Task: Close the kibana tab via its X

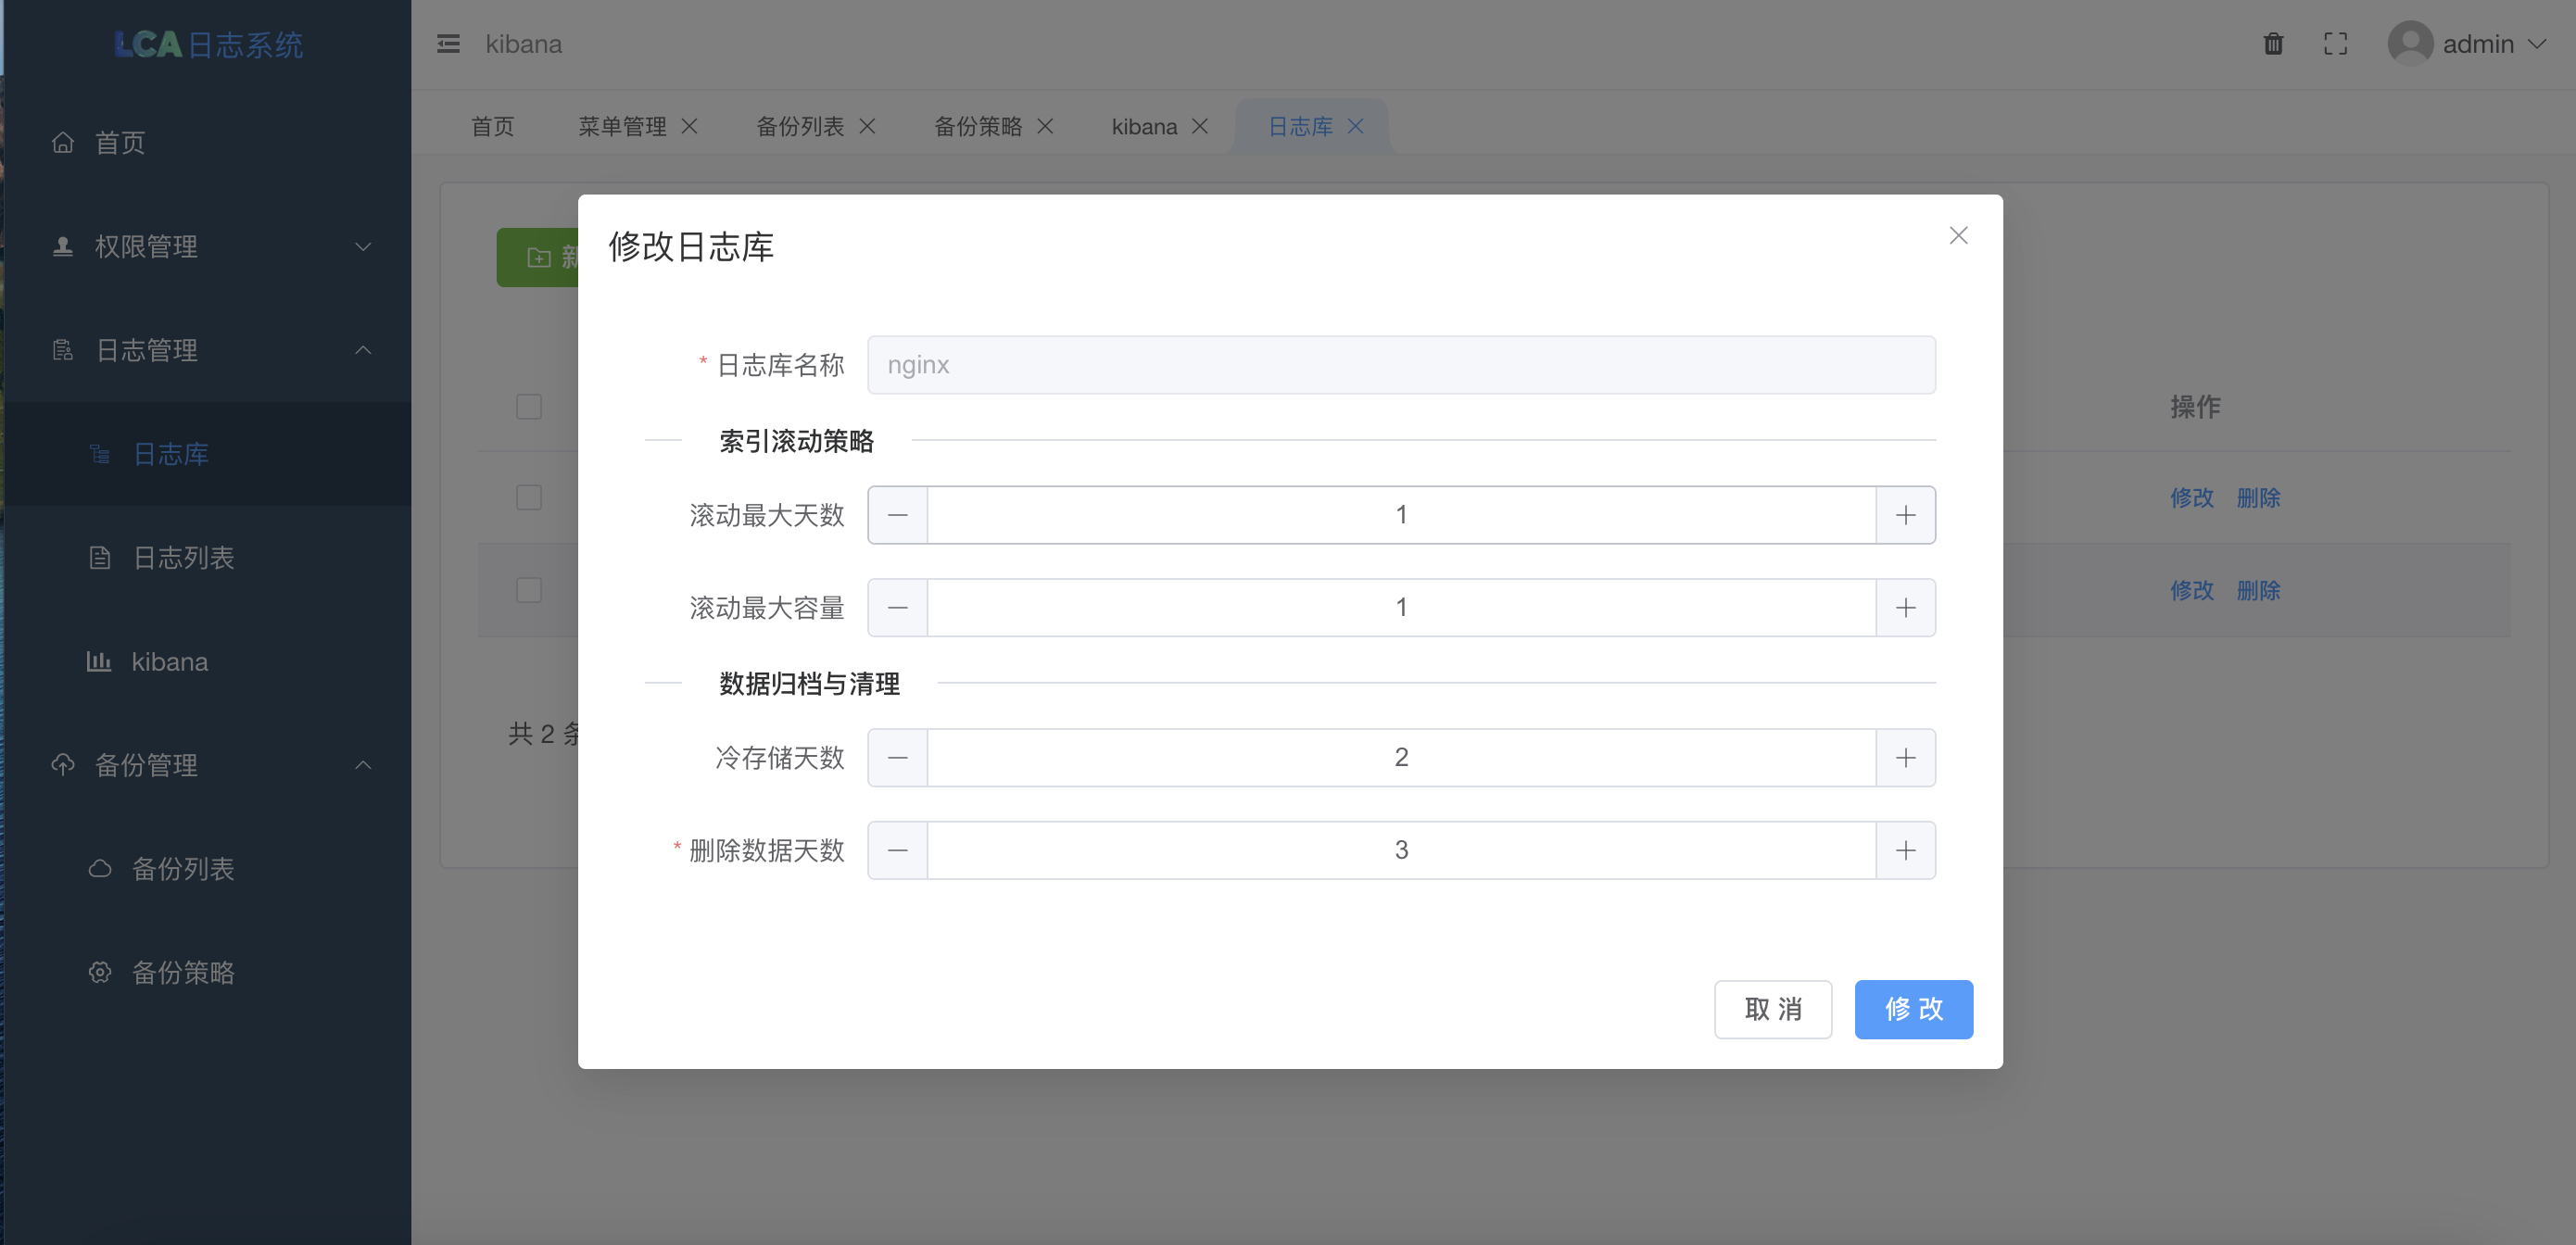Action: tap(1200, 126)
